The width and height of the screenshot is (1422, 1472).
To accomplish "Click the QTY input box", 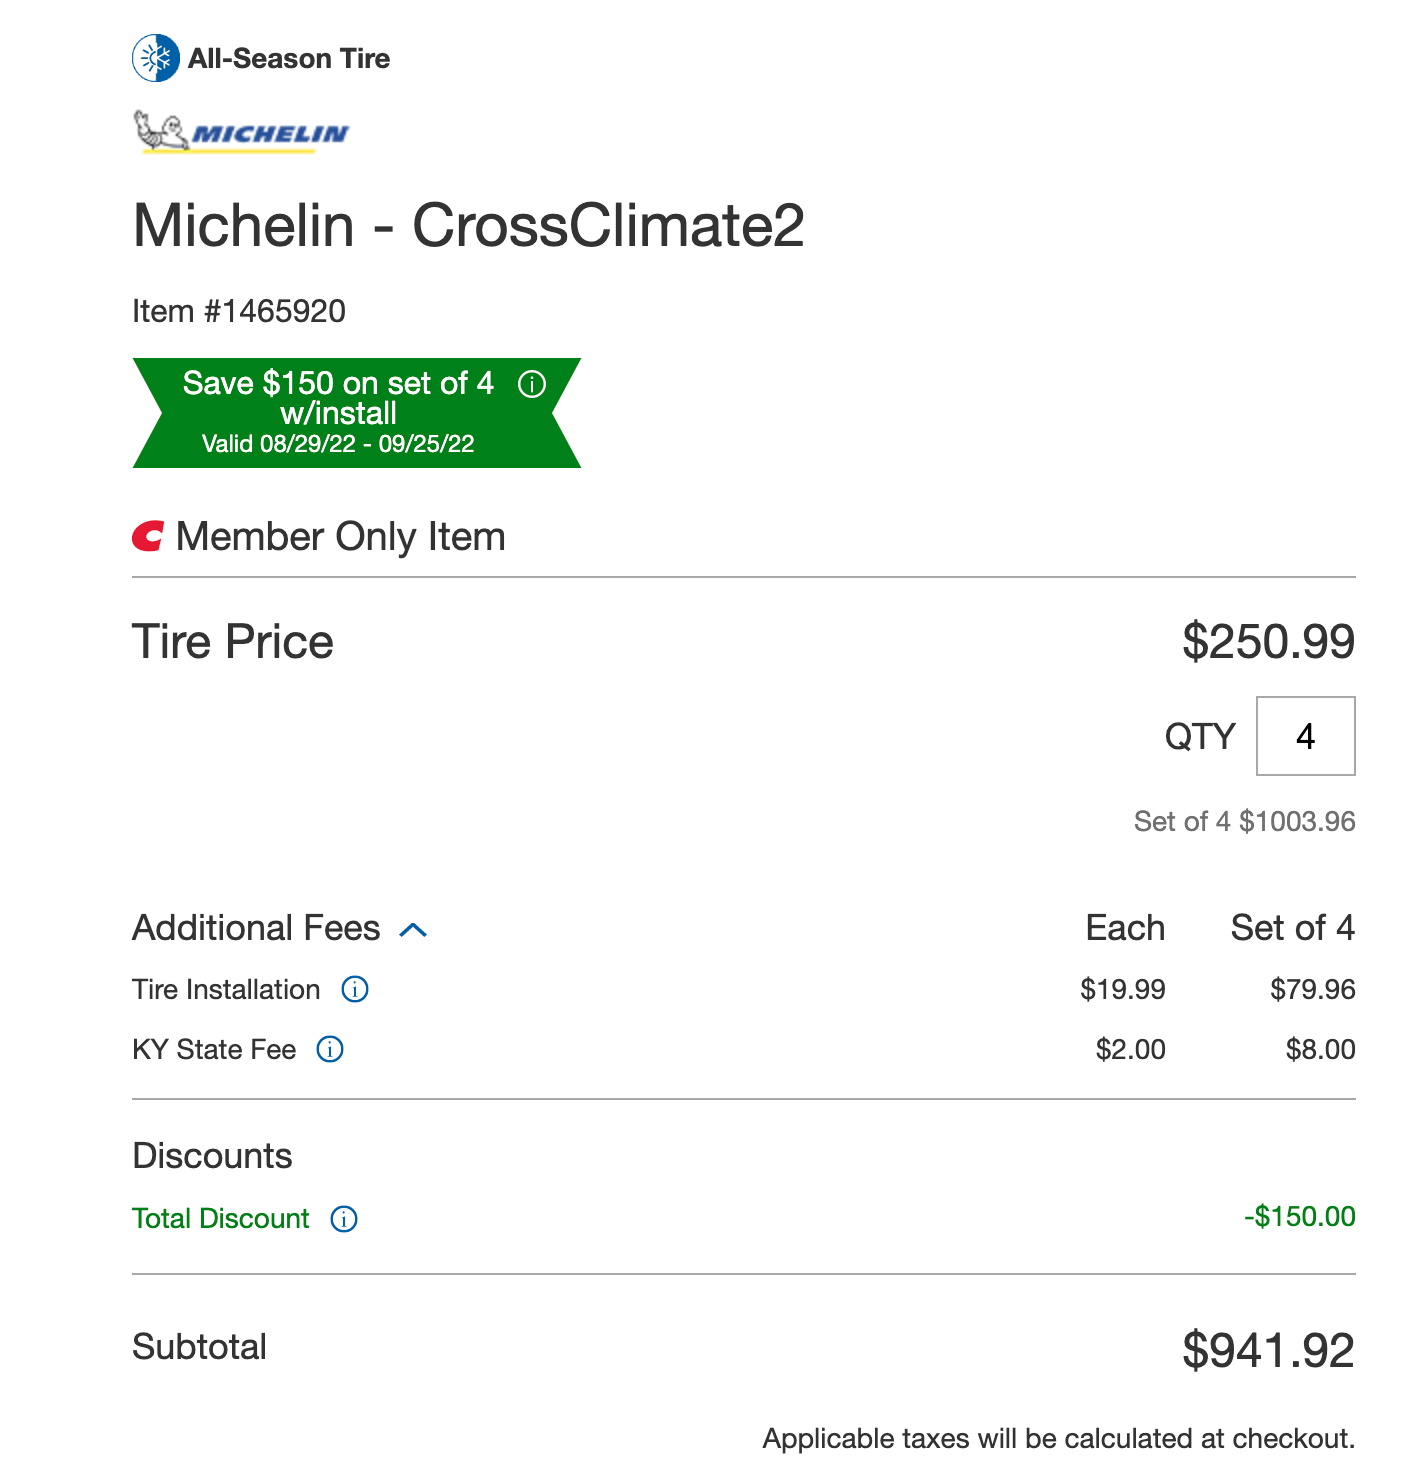I will 1306,736.
